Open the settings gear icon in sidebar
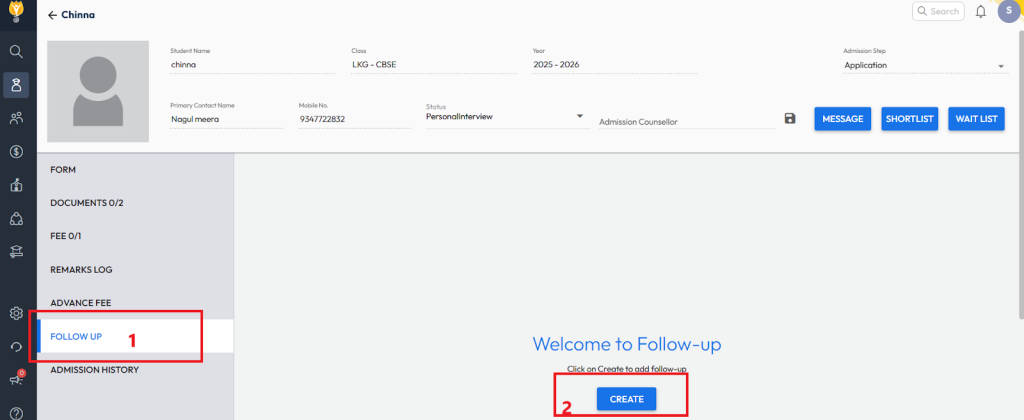Image resolution: width=1024 pixels, height=420 pixels. pyautogui.click(x=16, y=313)
